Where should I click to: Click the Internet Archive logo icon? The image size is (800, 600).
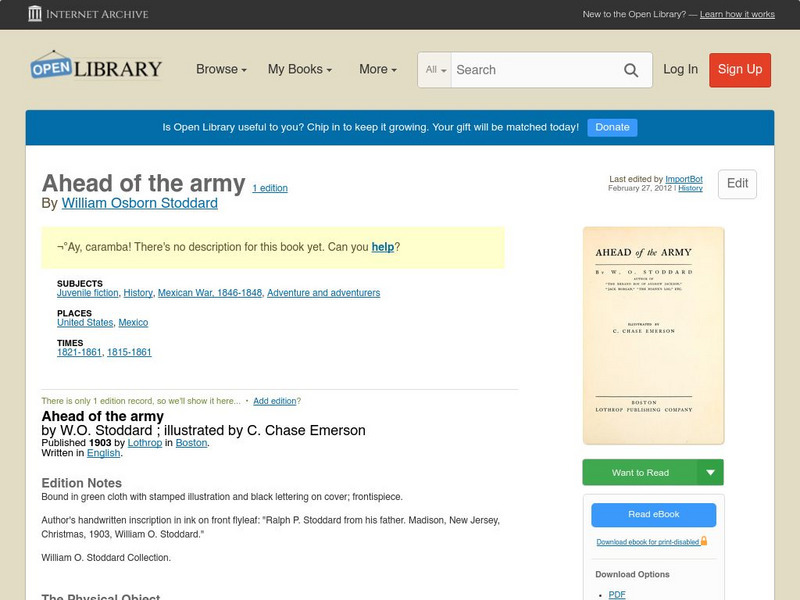pyautogui.click(x=36, y=14)
